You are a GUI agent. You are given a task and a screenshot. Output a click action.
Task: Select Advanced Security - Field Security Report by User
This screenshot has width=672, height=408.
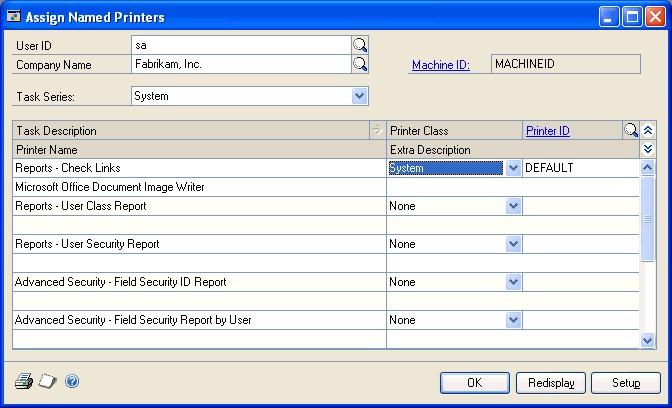coord(200,320)
